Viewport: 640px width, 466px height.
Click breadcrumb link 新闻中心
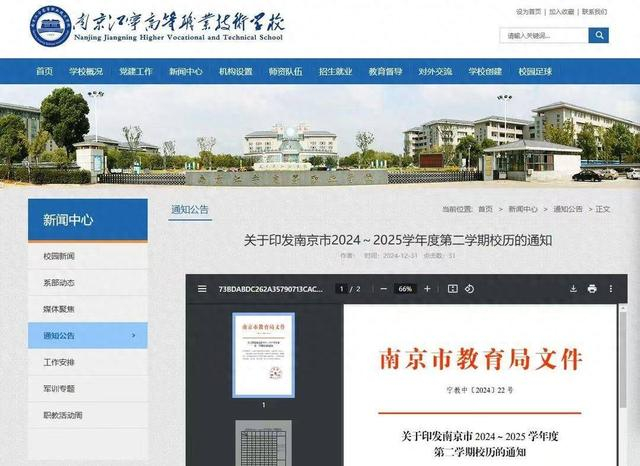(x=523, y=209)
